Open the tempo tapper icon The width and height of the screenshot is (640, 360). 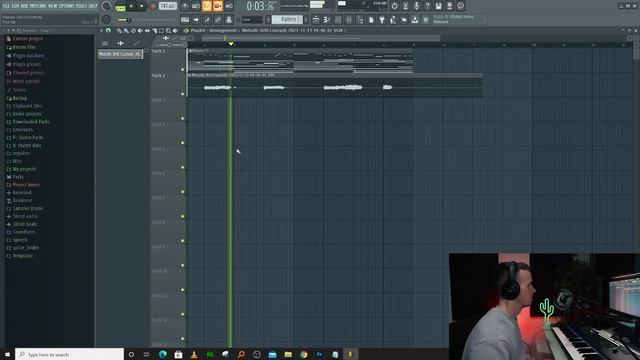(393, 20)
